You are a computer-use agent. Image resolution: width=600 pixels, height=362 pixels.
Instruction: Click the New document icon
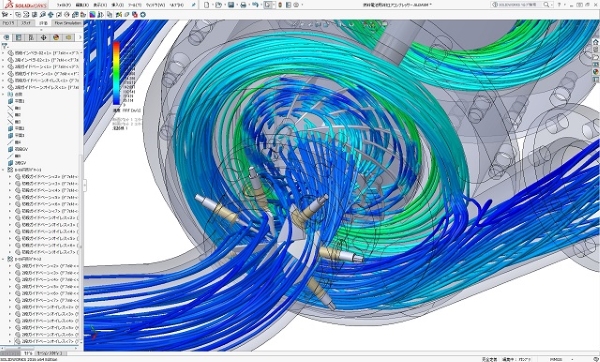pyautogui.click(x=207, y=5)
